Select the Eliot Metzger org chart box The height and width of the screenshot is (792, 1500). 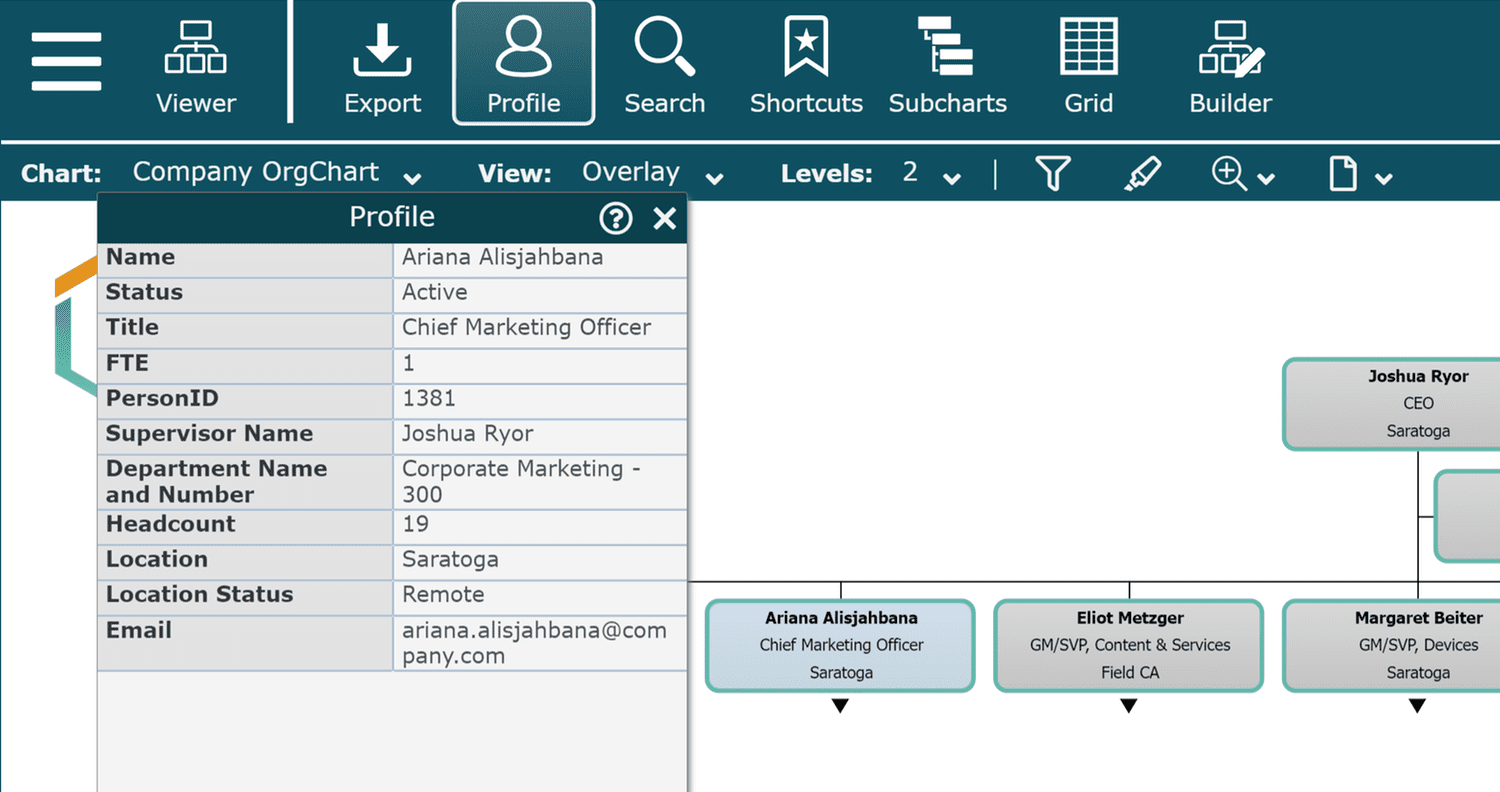click(x=1128, y=645)
